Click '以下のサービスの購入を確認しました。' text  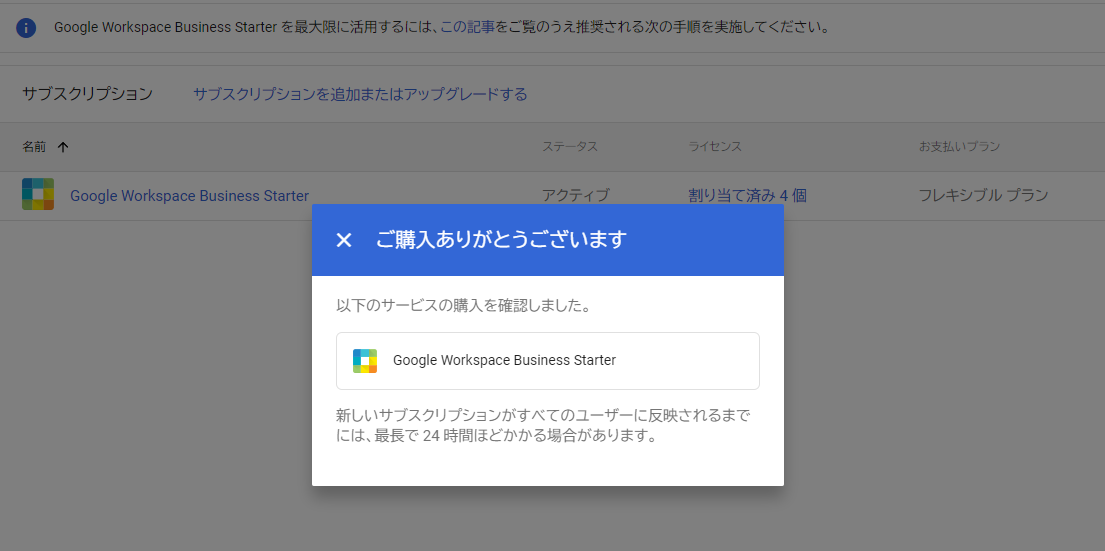463,307
